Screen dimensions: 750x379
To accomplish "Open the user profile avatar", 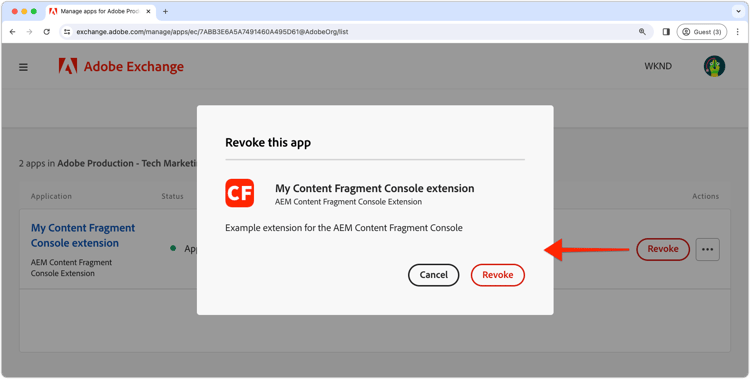I will click(x=714, y=66).
